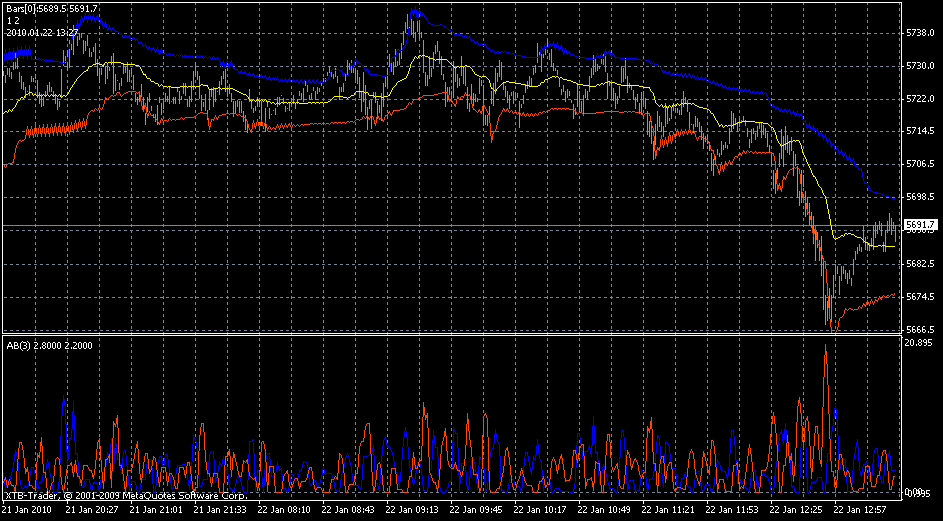The height and width of the screenshot is (521, 943).
Task: Click the 5730.0 price axis label
Action: (x=920, y=66)
